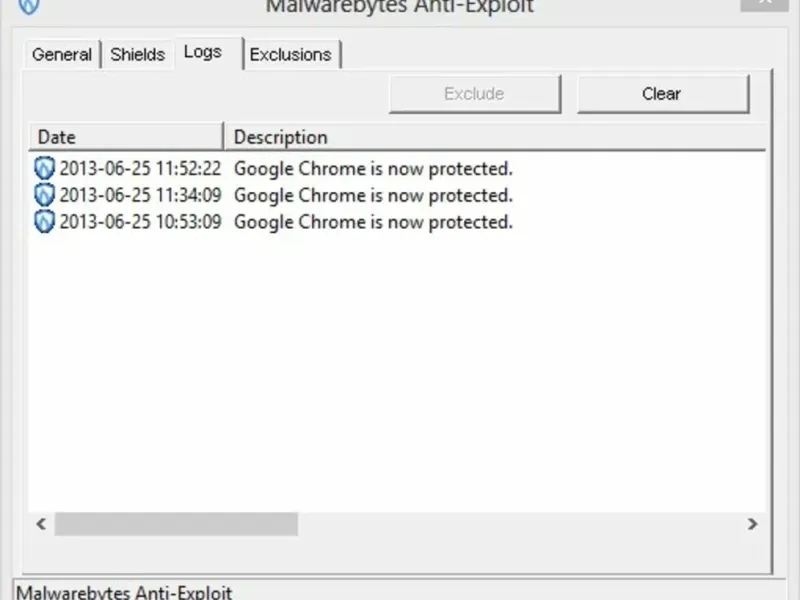Open the General tab

point(62,55)
